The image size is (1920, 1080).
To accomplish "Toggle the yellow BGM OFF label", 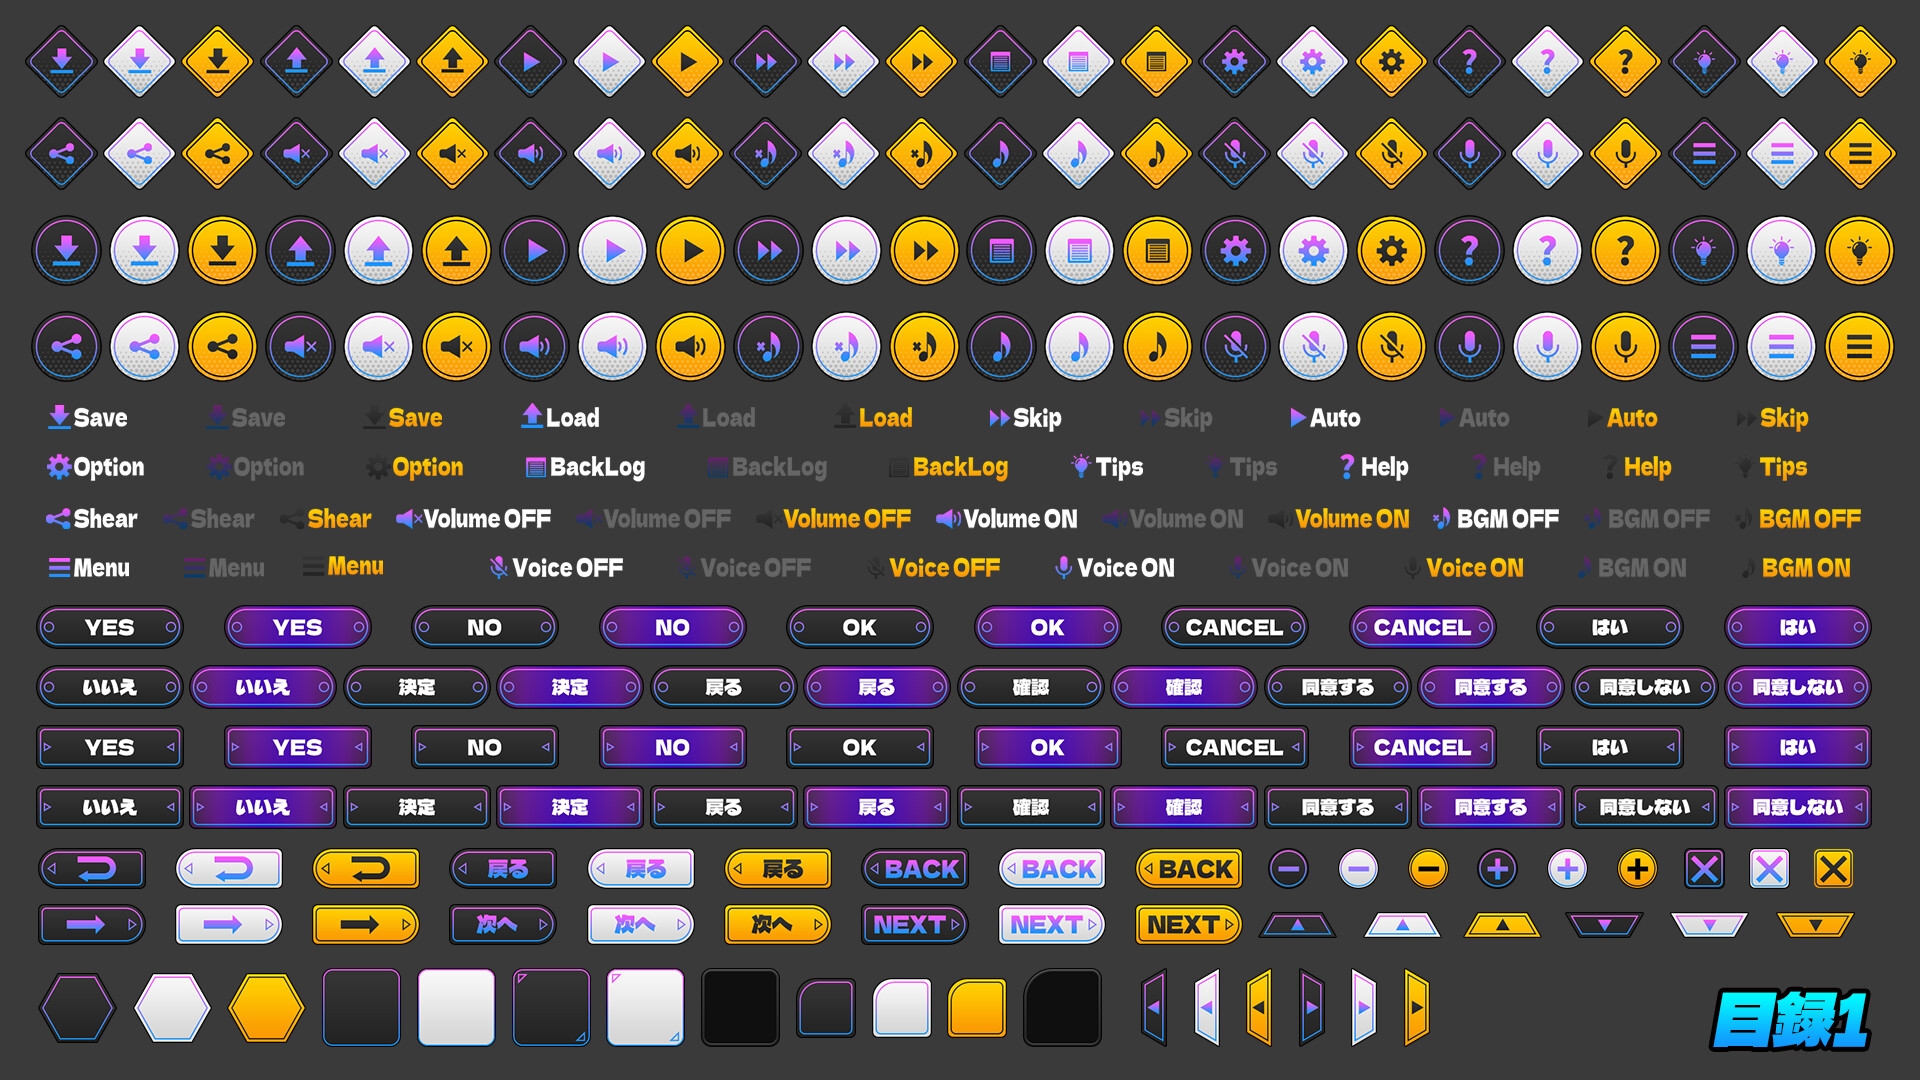I will click(1799, 519).
